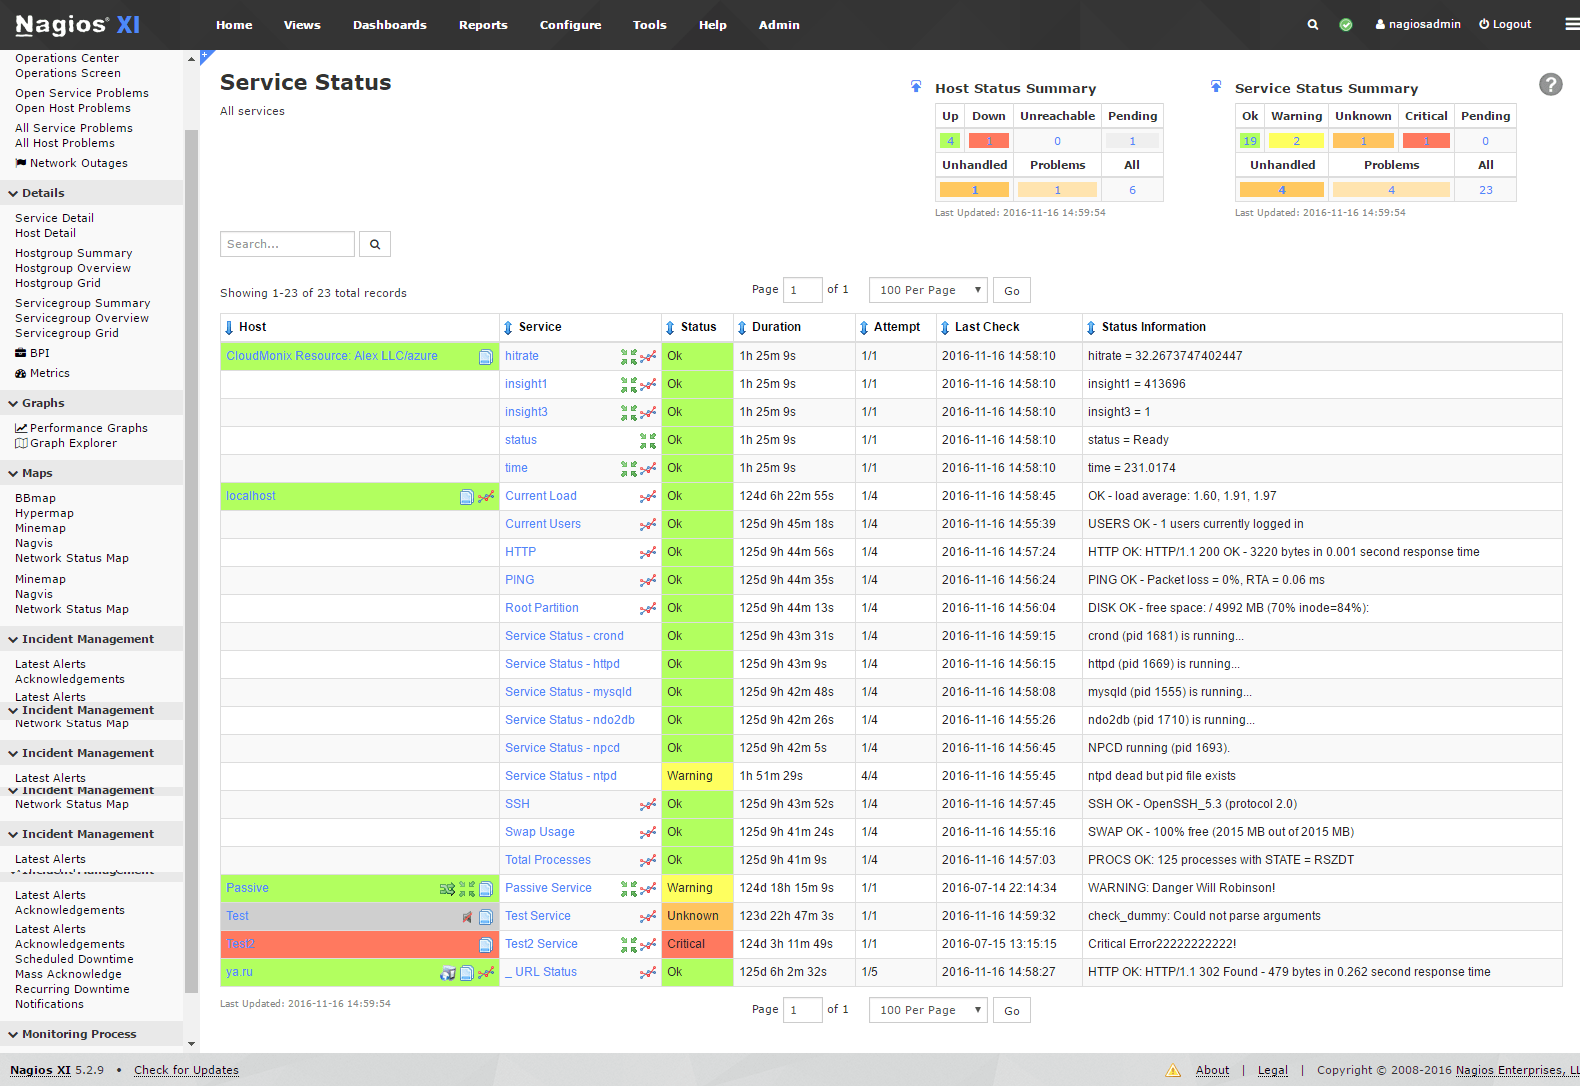Open the Admin menu
1580x1086 pixels.
click(779, 25)
